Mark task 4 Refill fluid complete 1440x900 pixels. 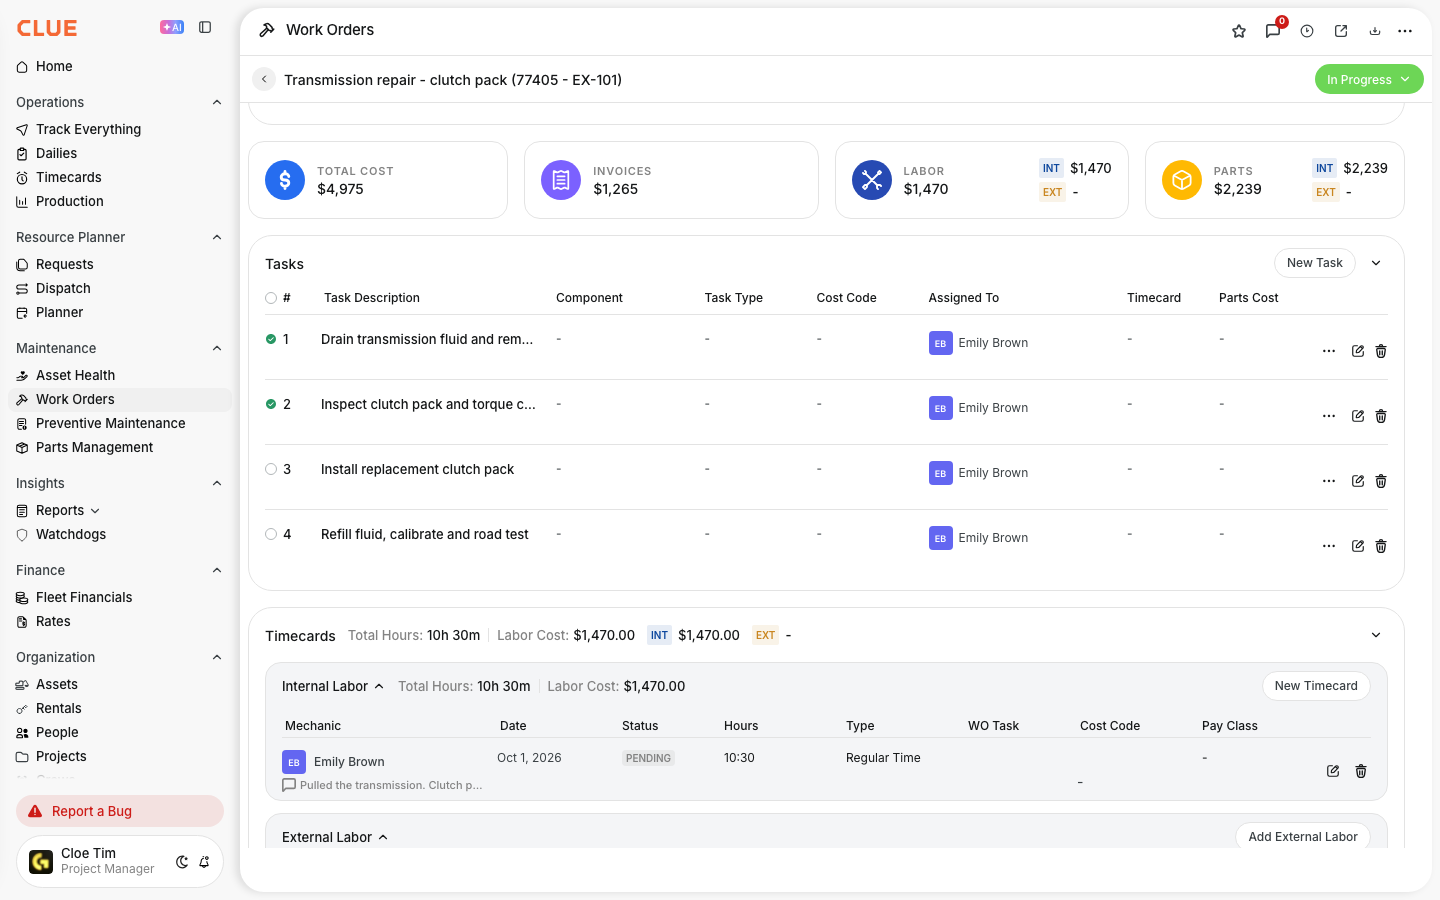pos(271,534)
